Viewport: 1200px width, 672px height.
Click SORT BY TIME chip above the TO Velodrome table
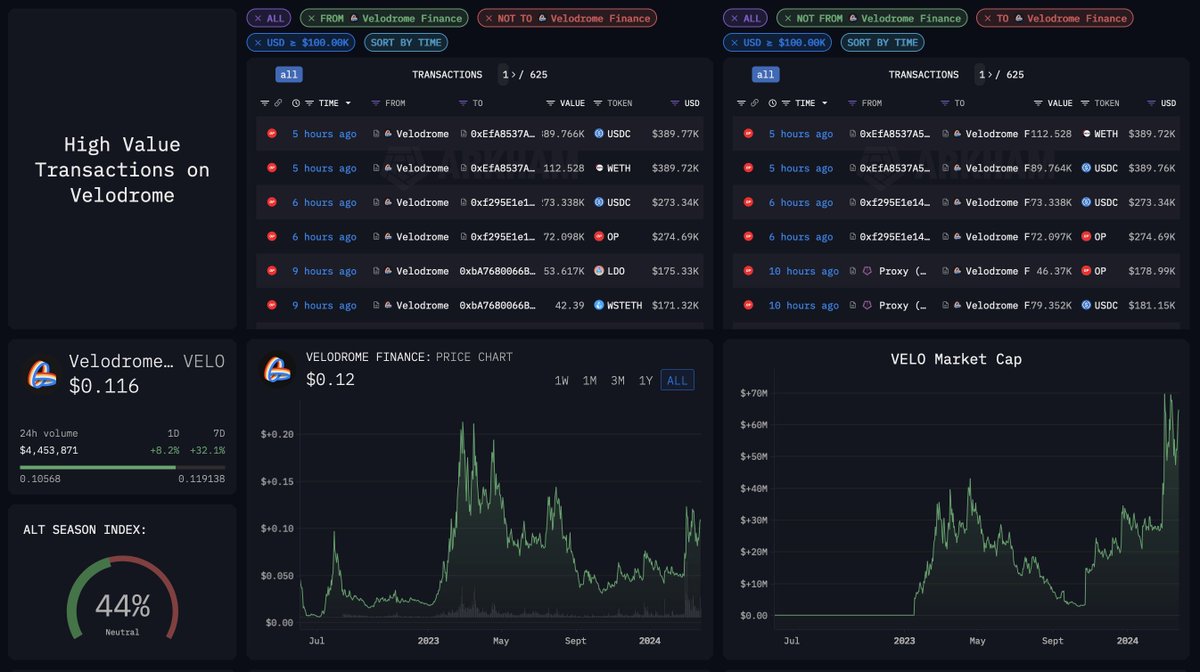(x=882, y=42)
